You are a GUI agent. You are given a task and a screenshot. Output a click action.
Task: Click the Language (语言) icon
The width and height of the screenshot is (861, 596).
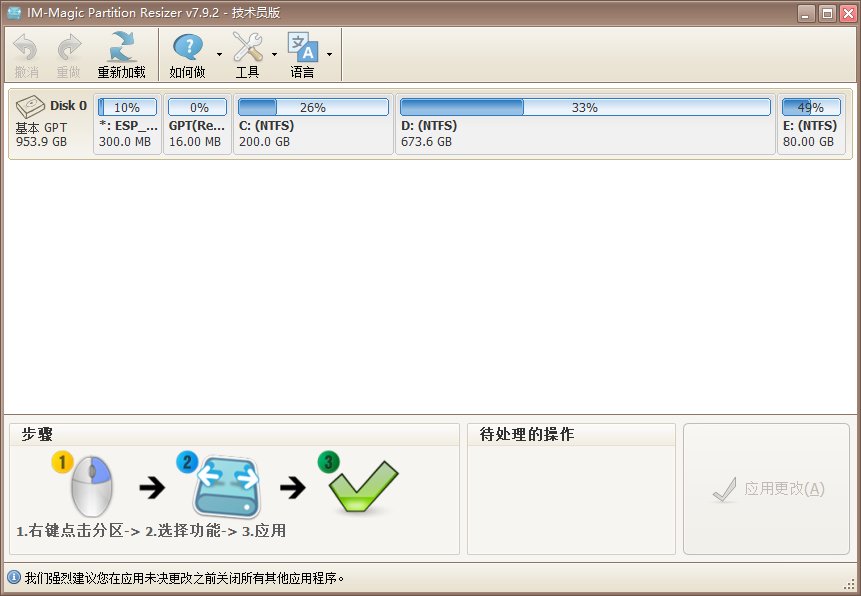point(303,47)
